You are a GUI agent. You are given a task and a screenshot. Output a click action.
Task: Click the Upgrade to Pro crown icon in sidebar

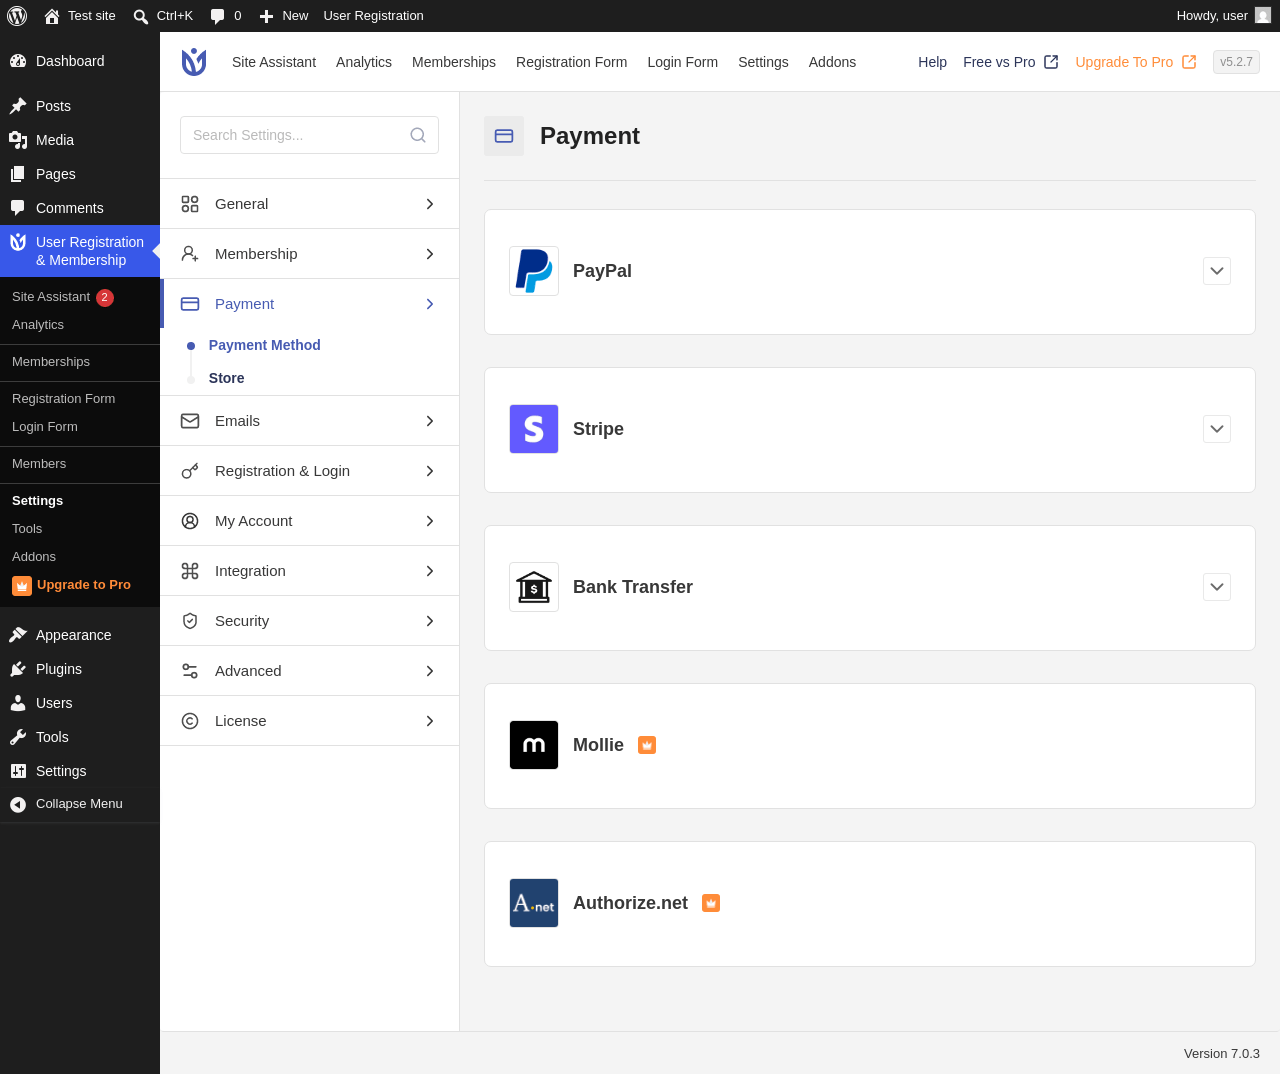[22, 586]
